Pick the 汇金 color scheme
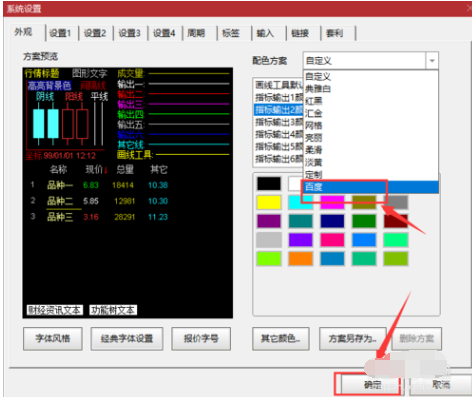 click(370, 113)
